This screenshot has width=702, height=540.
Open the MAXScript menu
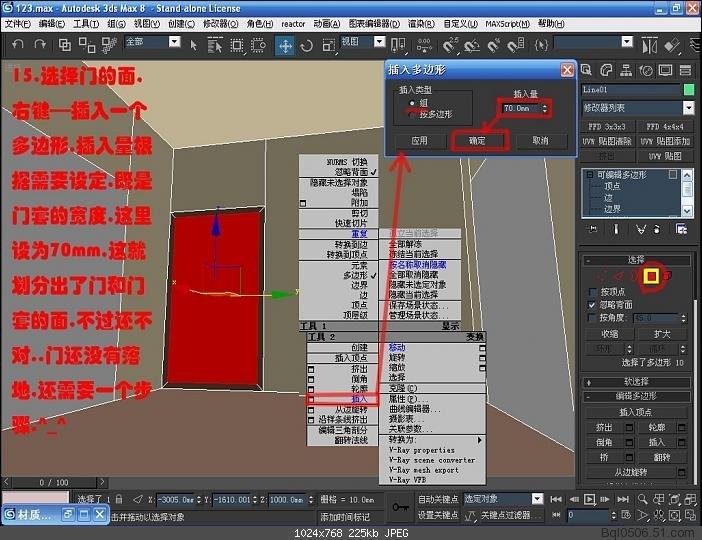point(507,24)
